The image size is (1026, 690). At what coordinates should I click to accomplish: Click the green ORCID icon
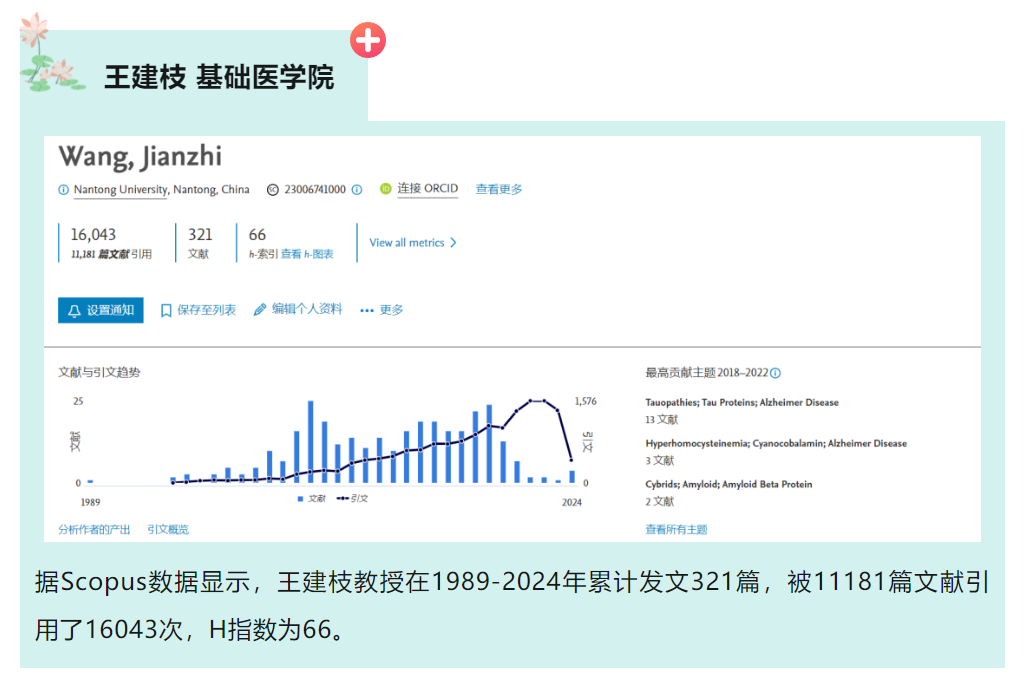385,189
